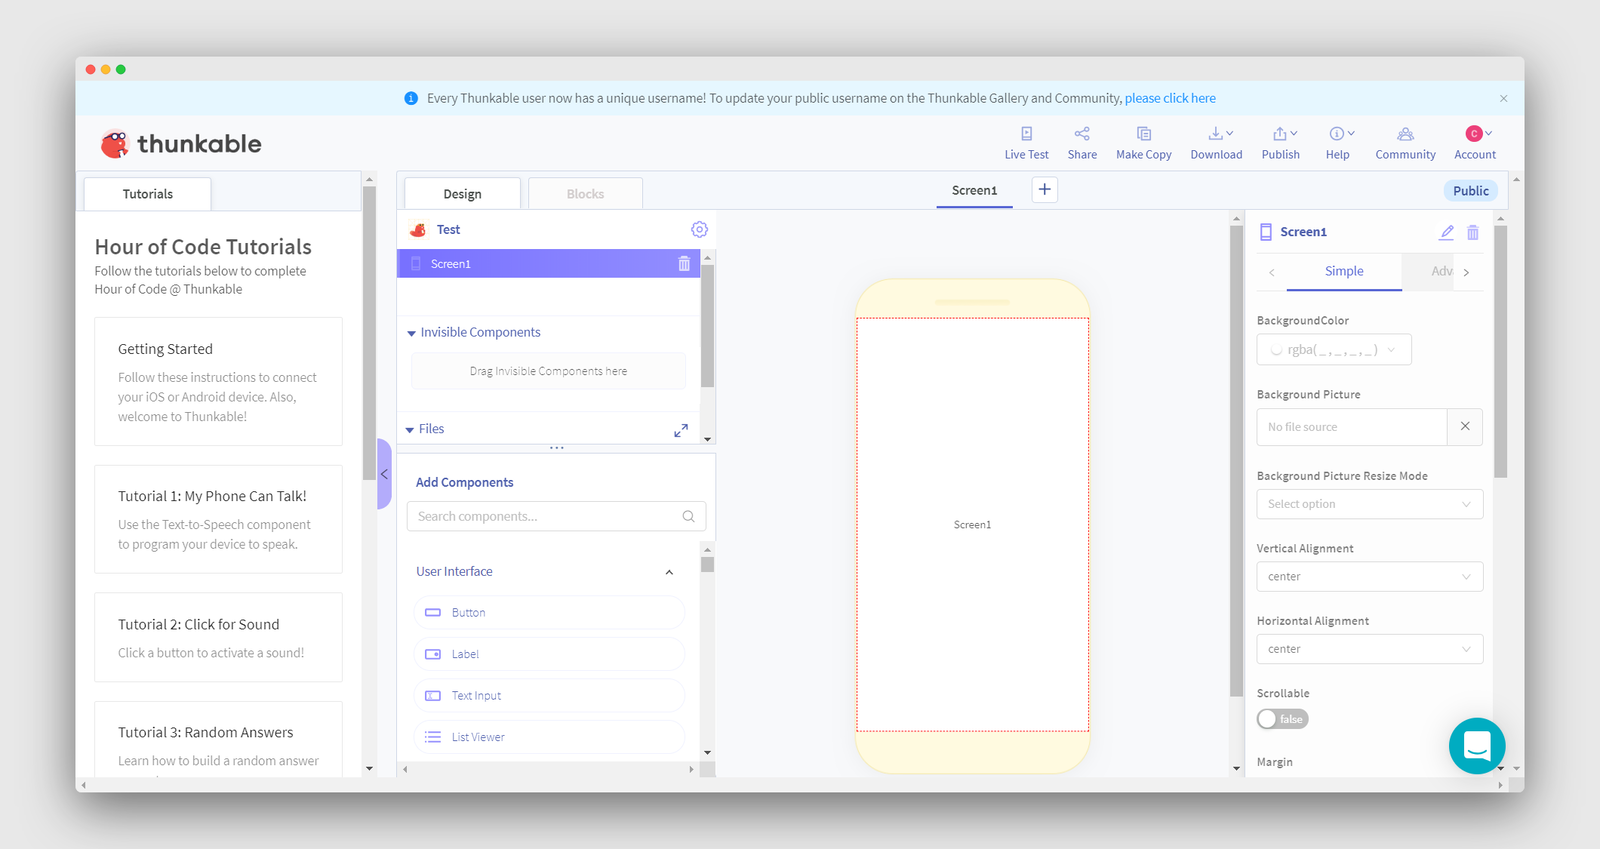Collapse the Files section
1600x849 pixels.
point(410,430)
